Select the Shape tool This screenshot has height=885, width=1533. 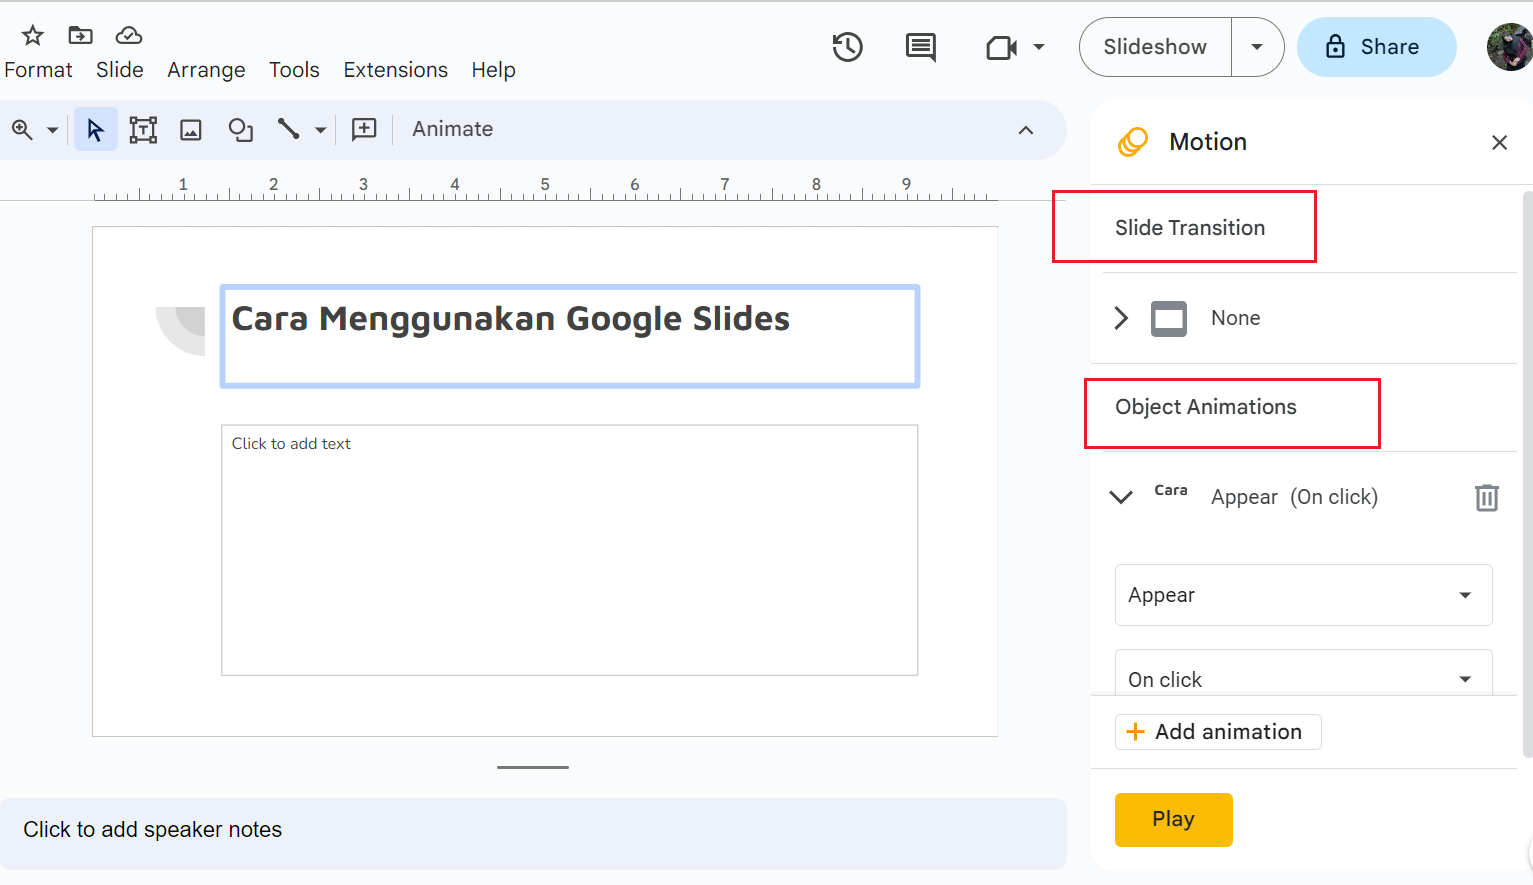click(240, 129)
